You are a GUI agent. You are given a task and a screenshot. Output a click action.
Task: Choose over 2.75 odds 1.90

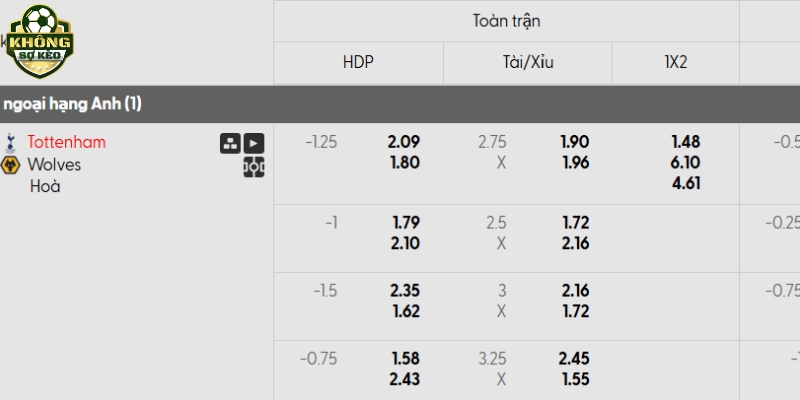point(575,142)
